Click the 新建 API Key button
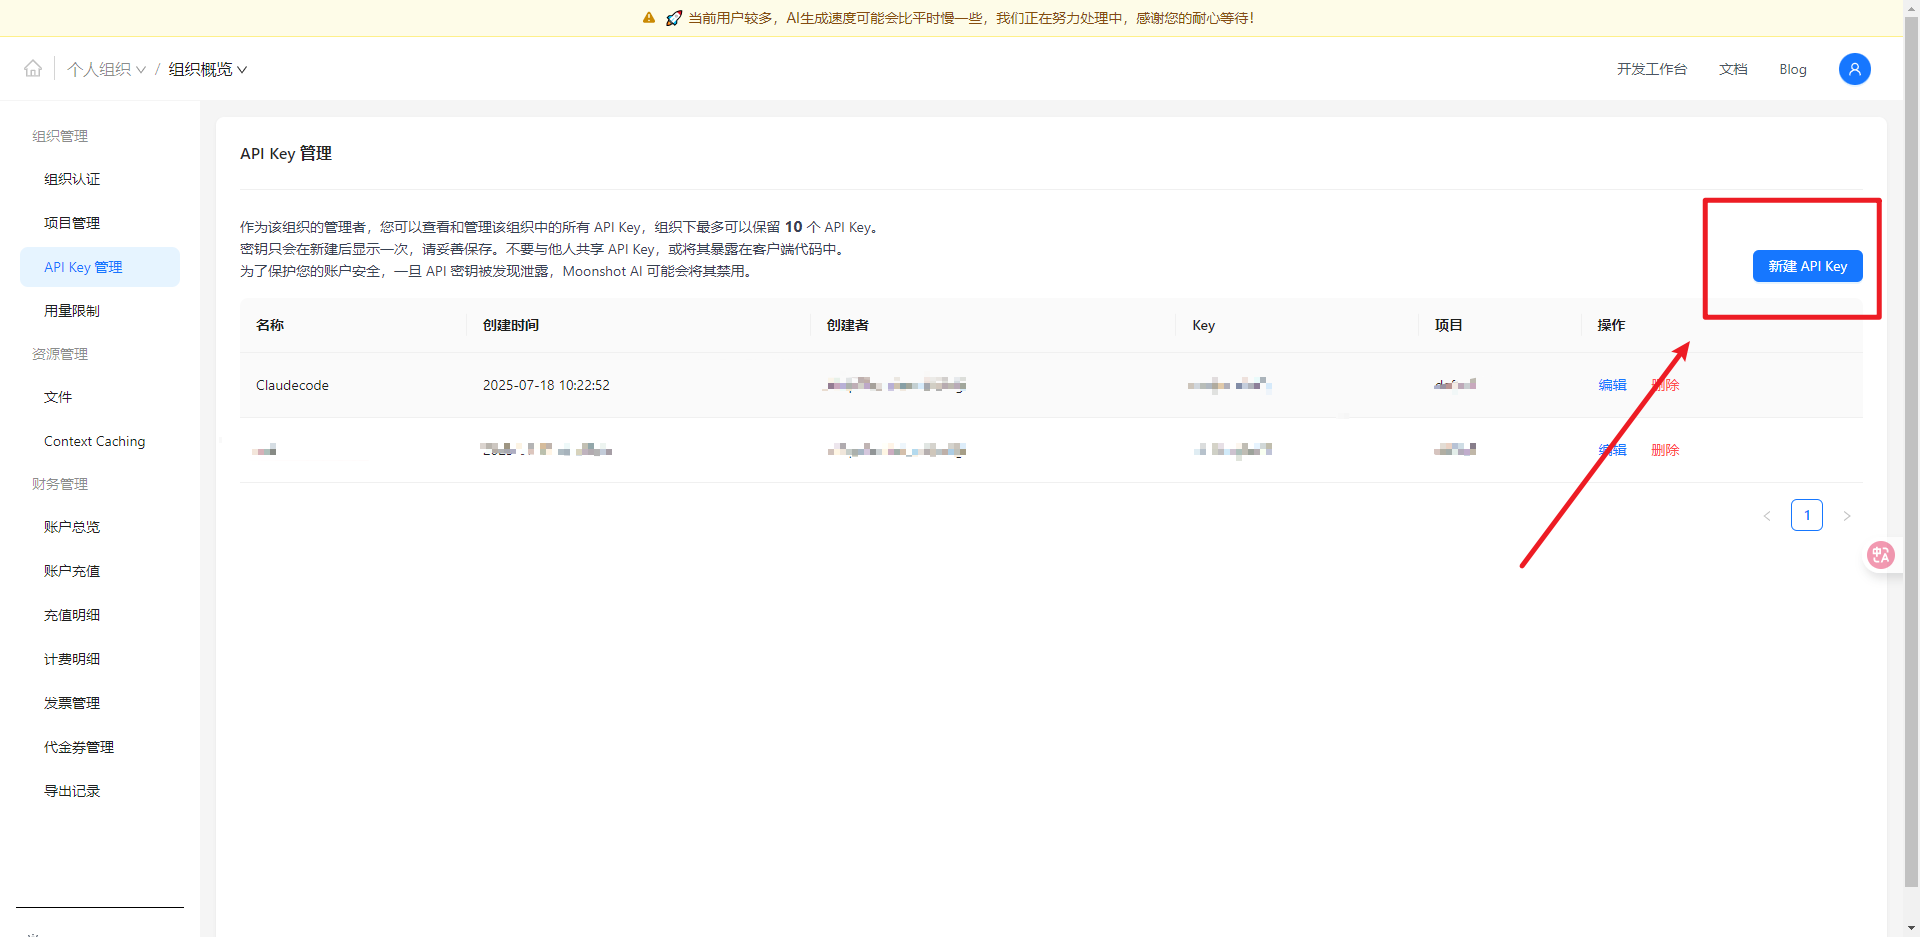 pyautogui.click(x=1807, y=266)
